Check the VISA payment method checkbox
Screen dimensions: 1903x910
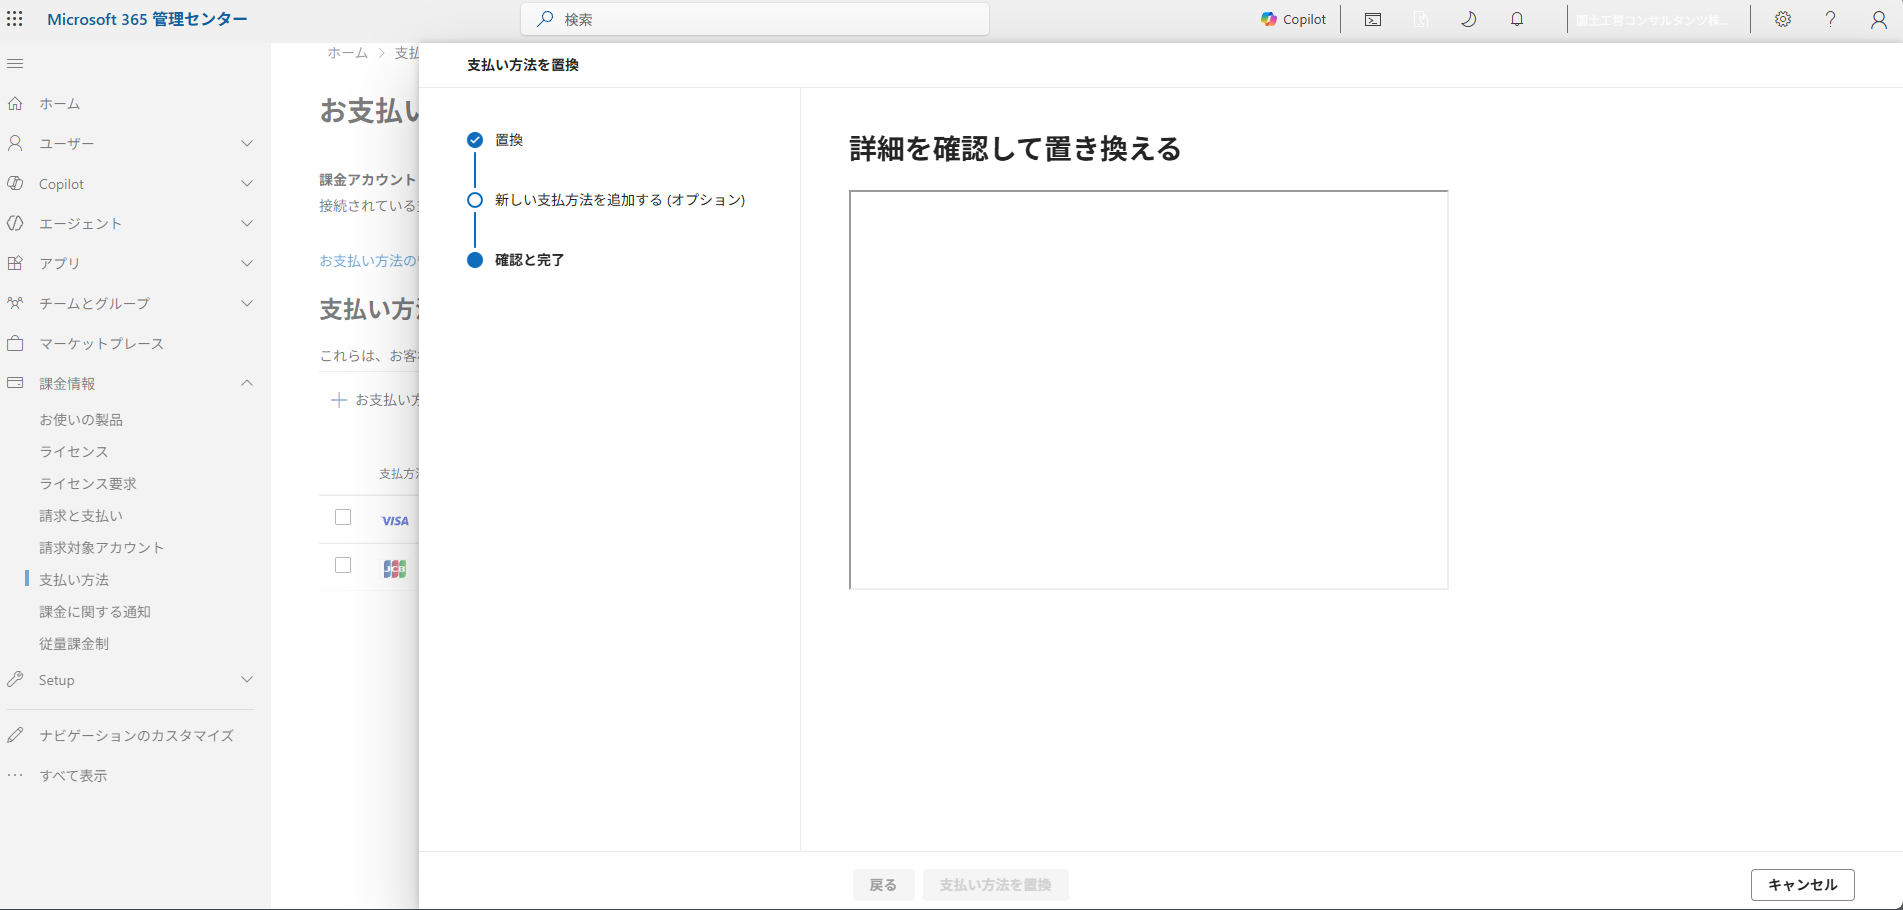(343, 517)
